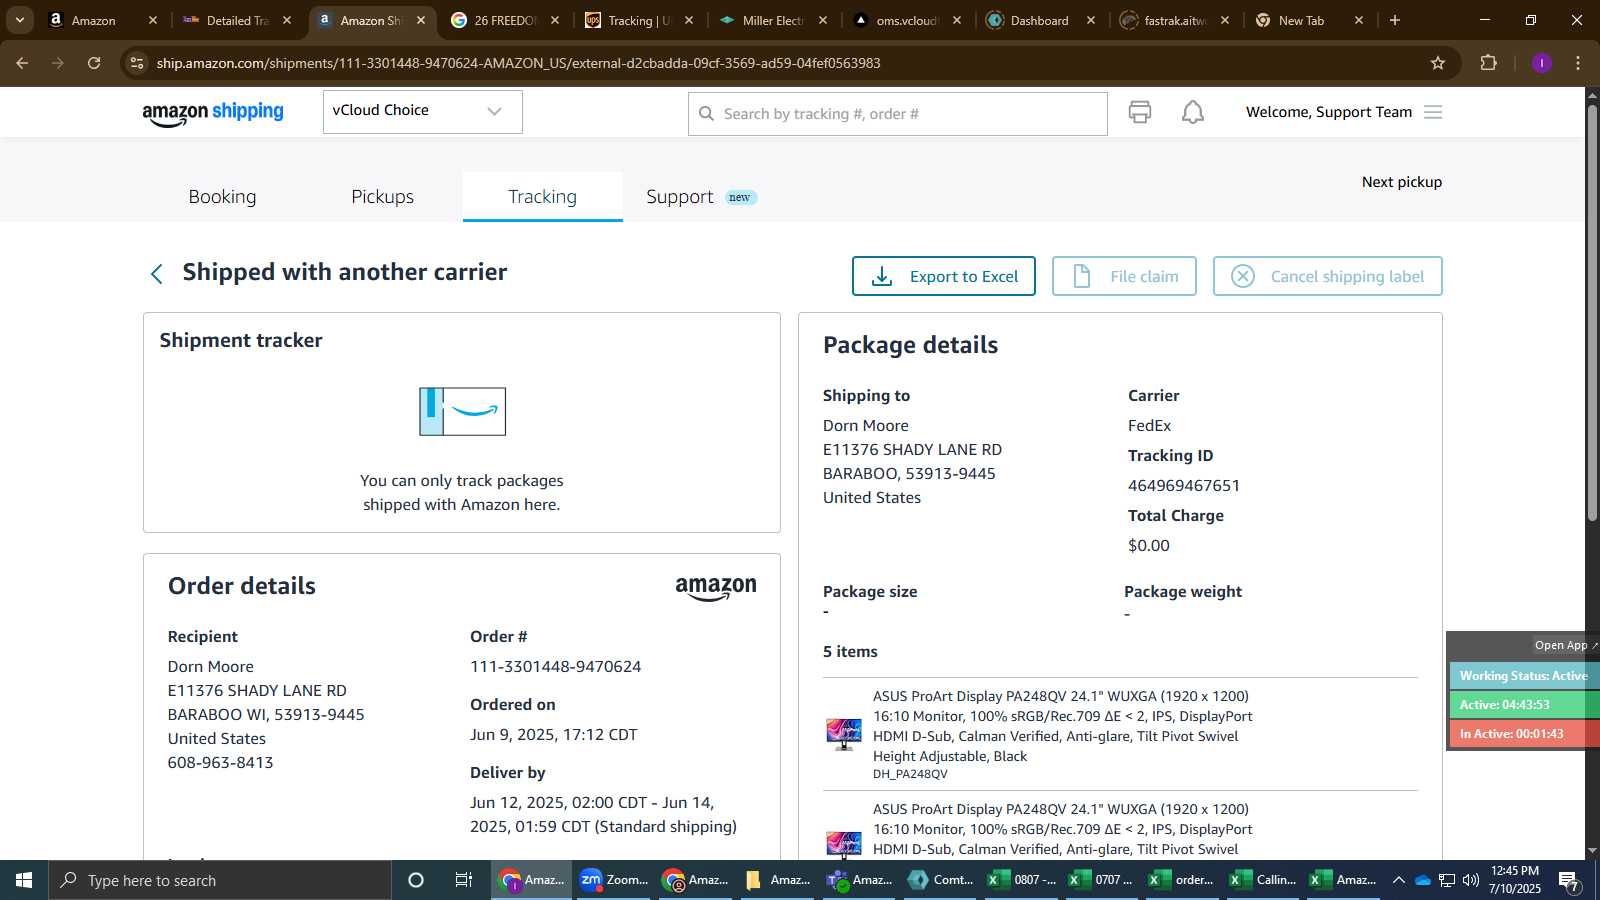The image size is (1600, 900).
Task: Click the Working Status: Active bar
Action: tap(1523, 676)
